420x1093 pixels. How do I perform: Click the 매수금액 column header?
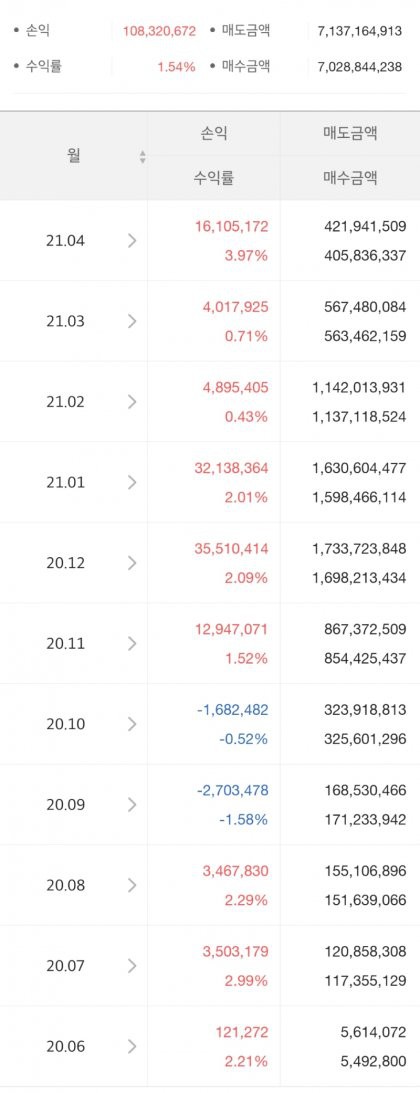pos(350,178)
